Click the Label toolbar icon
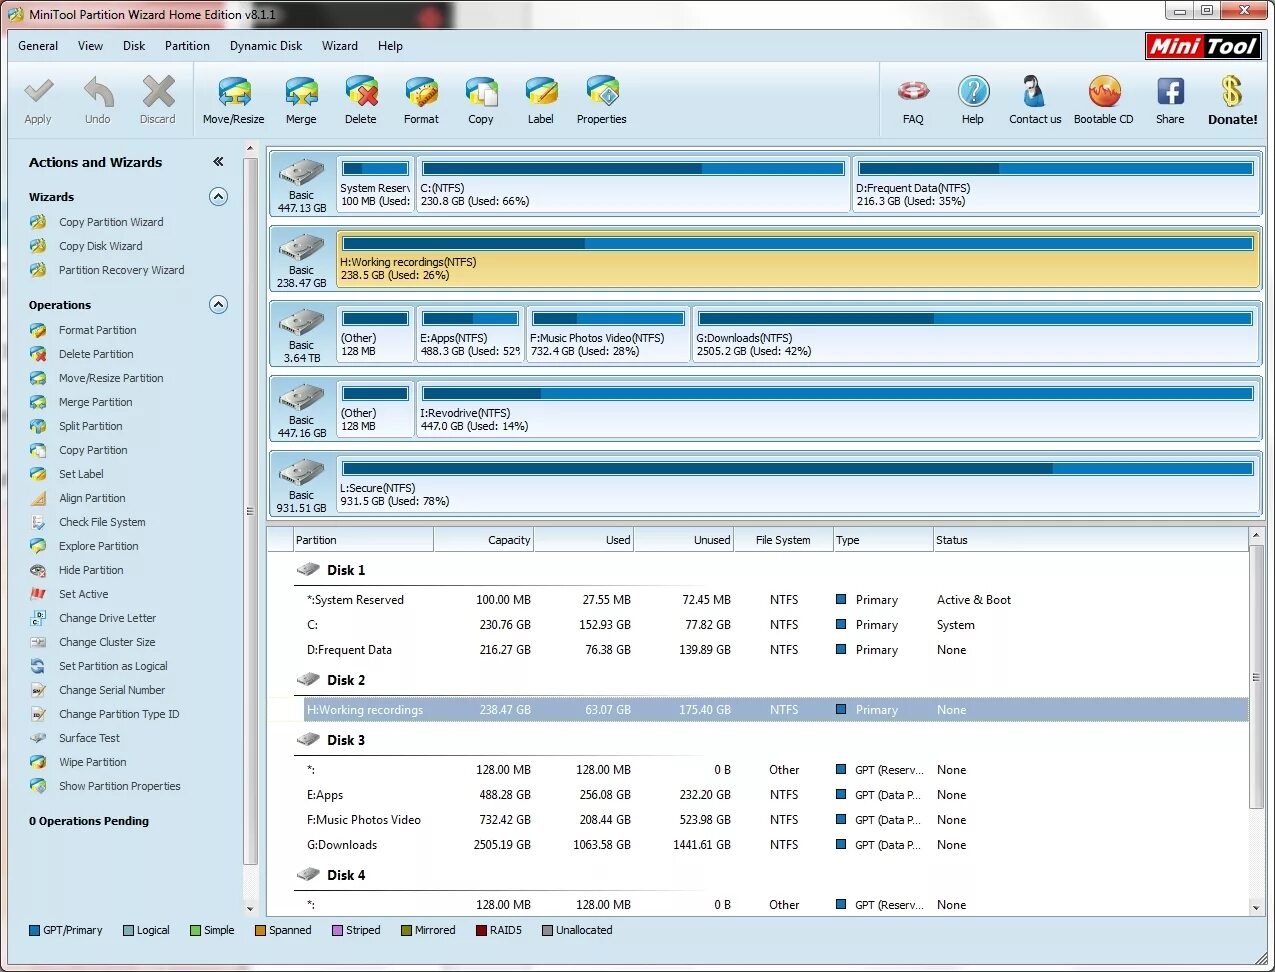 [x=541, y=92]
